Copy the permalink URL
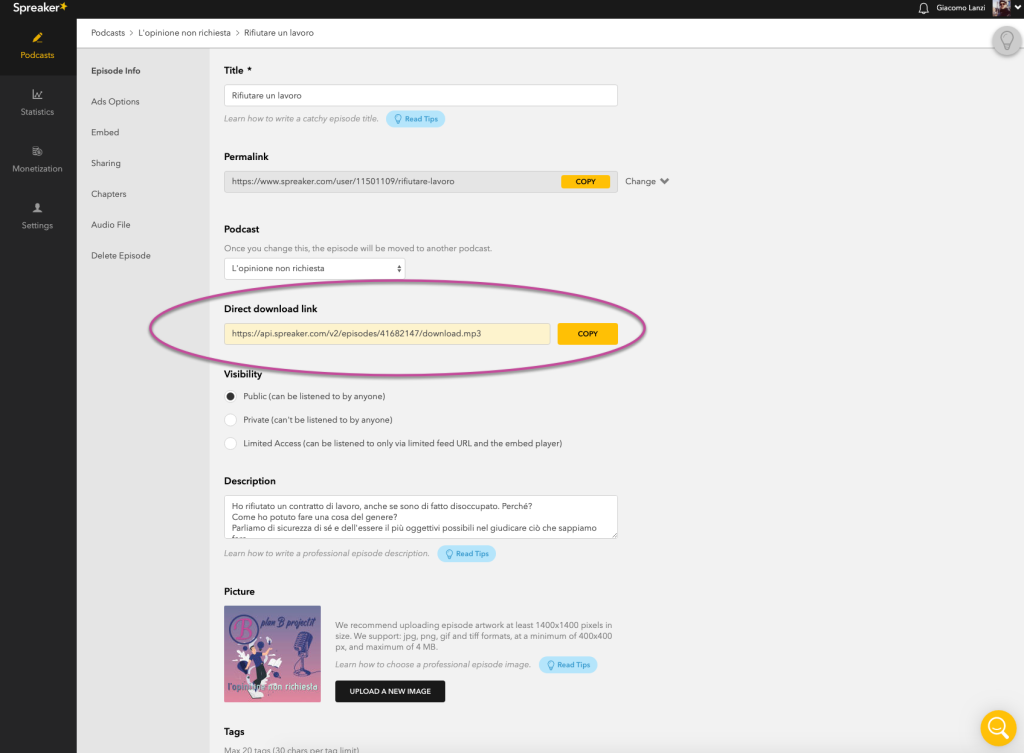This screenshot has width=1024, height=753. coord(585,182)
